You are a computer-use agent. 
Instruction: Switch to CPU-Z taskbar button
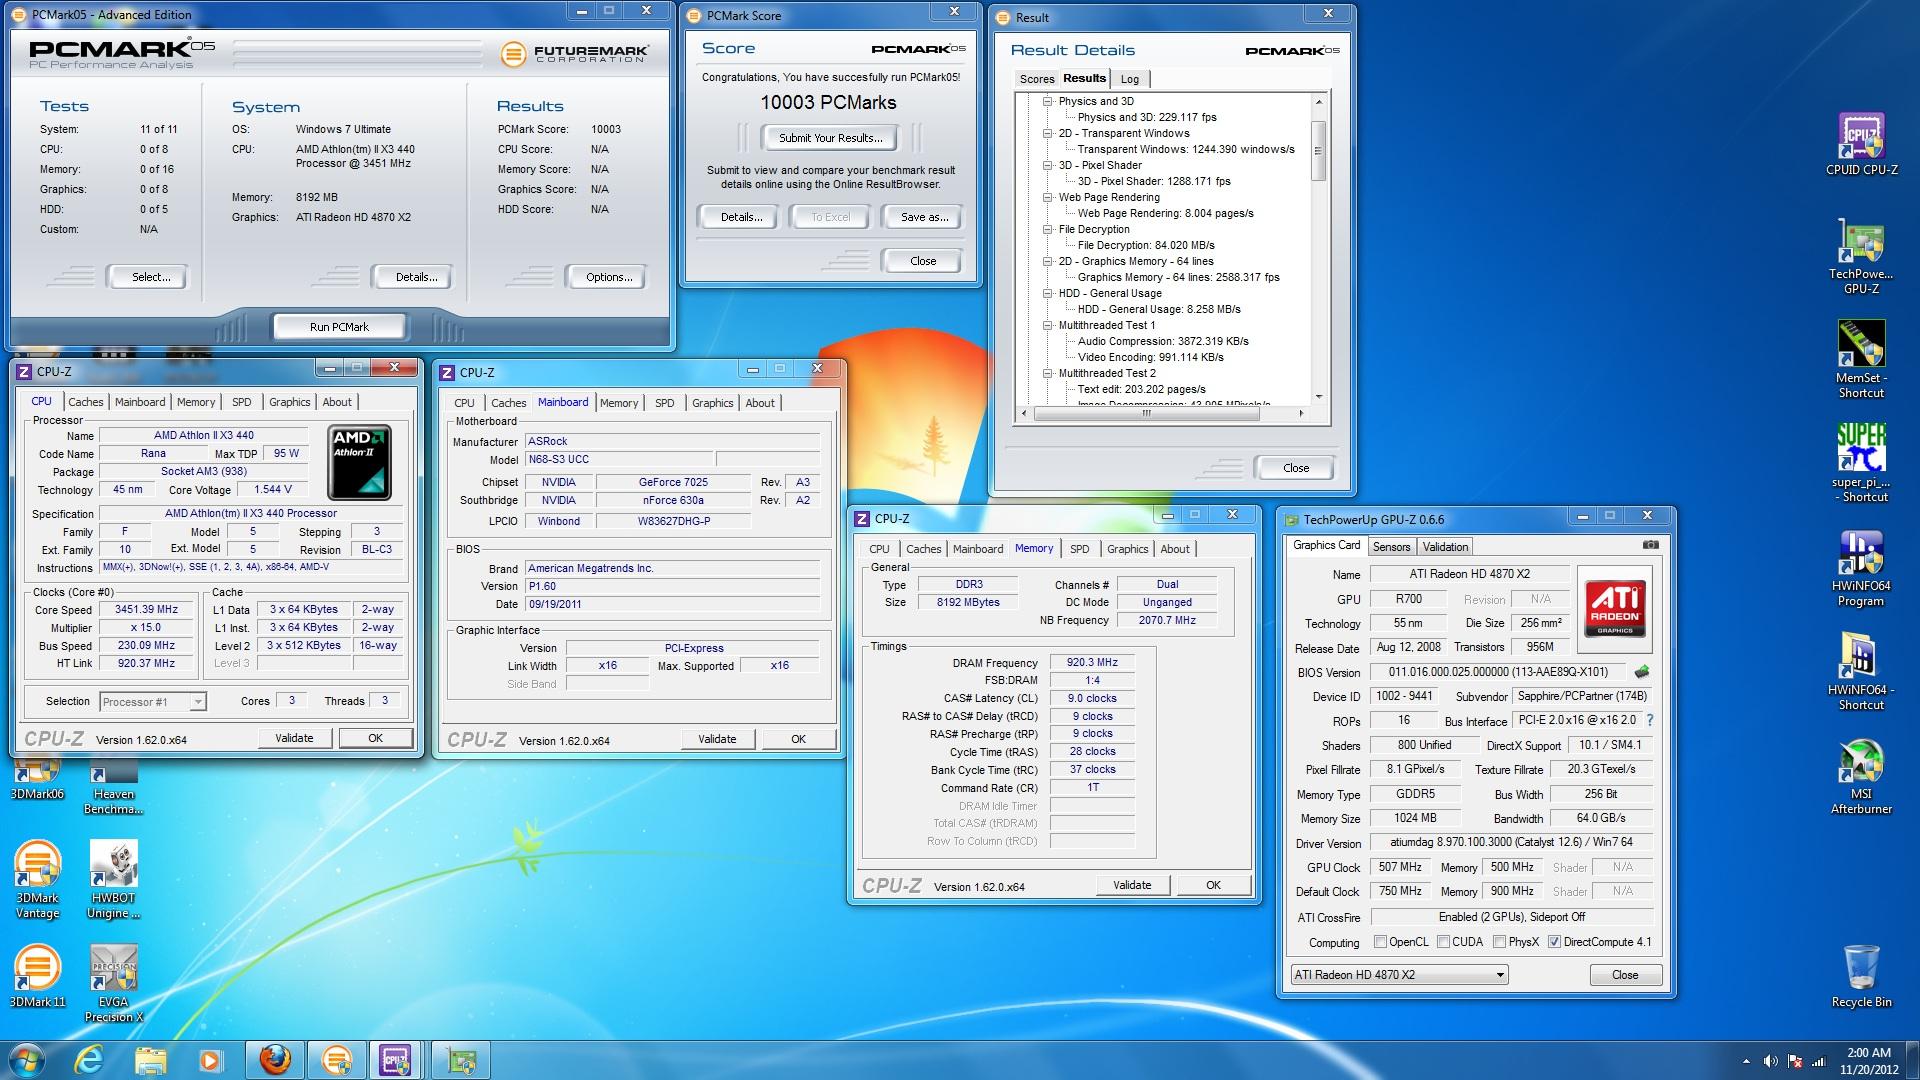[x=397, y=1059]
